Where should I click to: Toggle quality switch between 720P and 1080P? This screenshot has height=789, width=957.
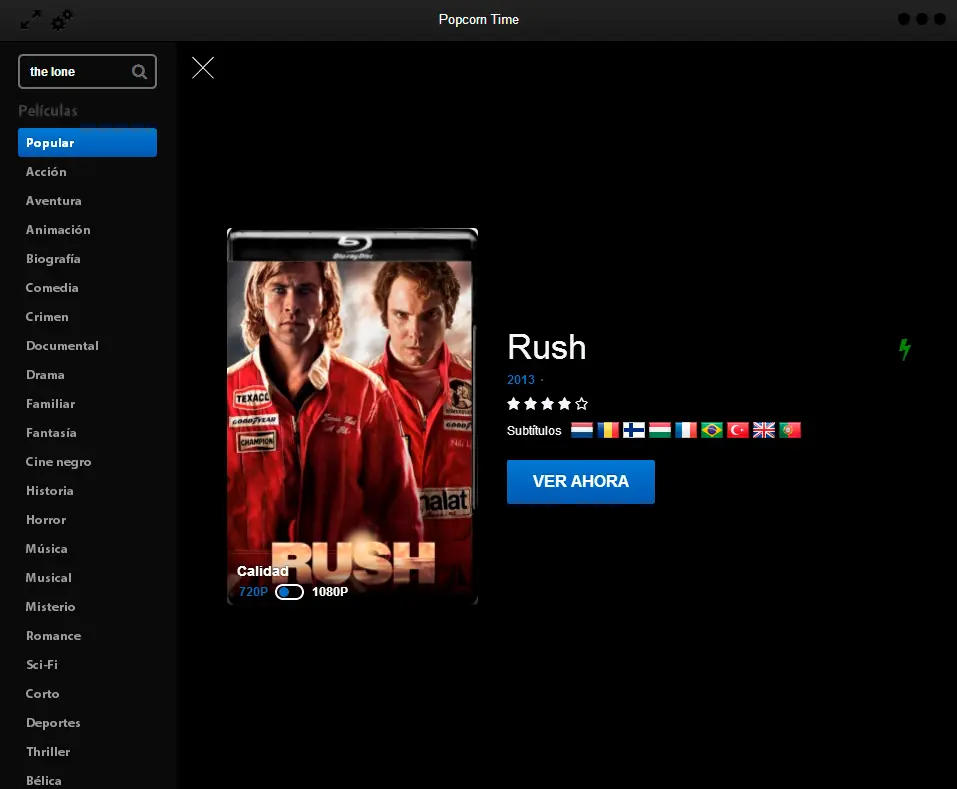click(289, 592)
